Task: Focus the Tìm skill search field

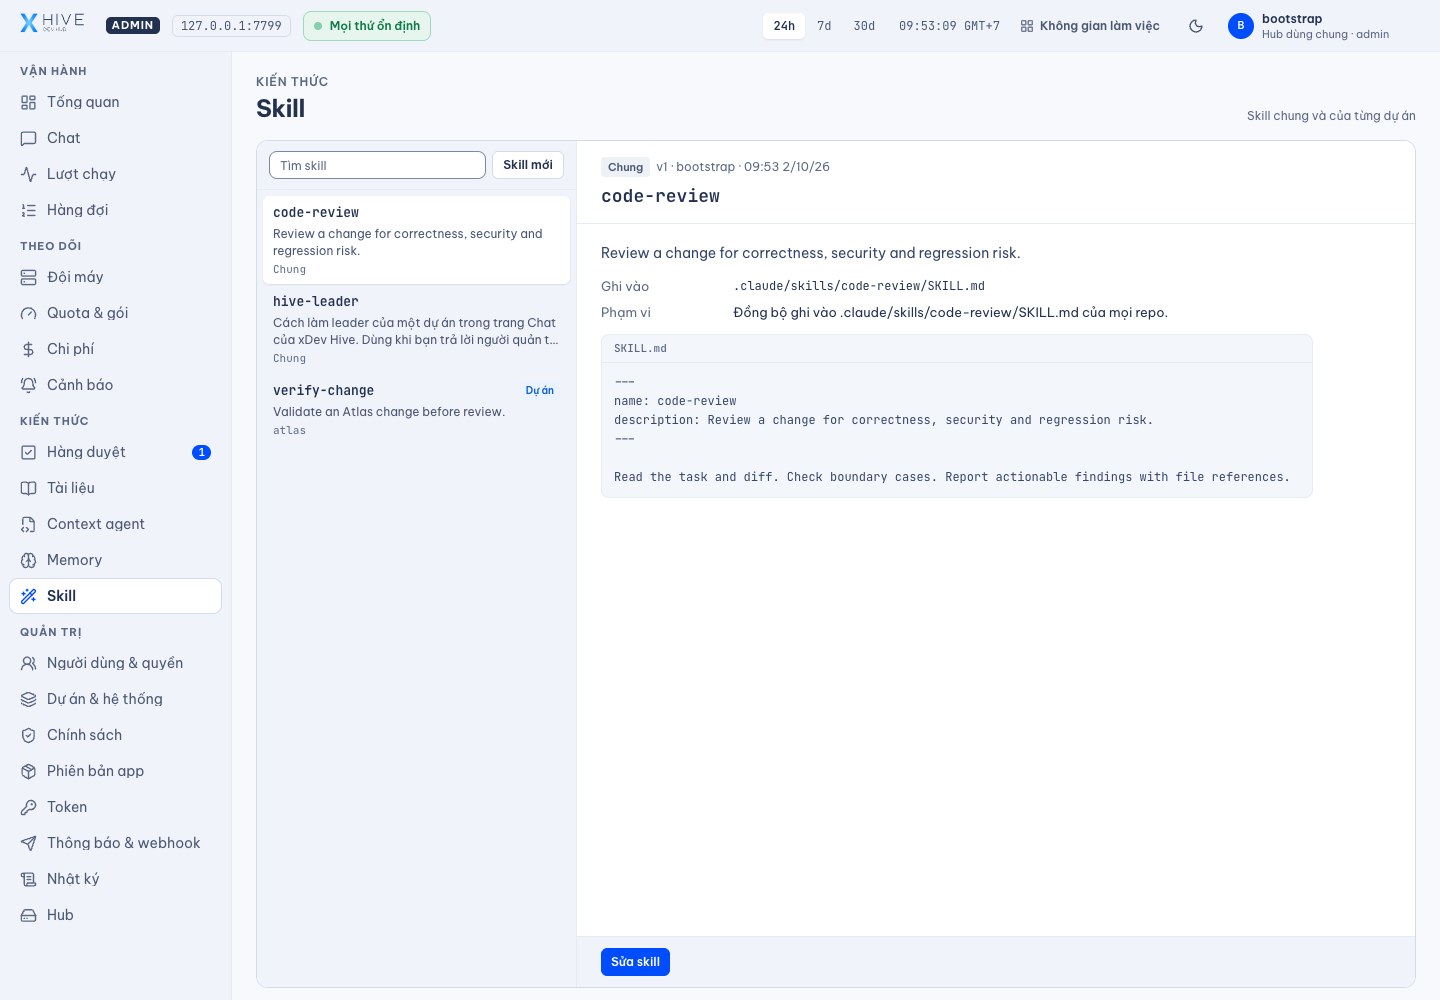Action: (377, 165)
